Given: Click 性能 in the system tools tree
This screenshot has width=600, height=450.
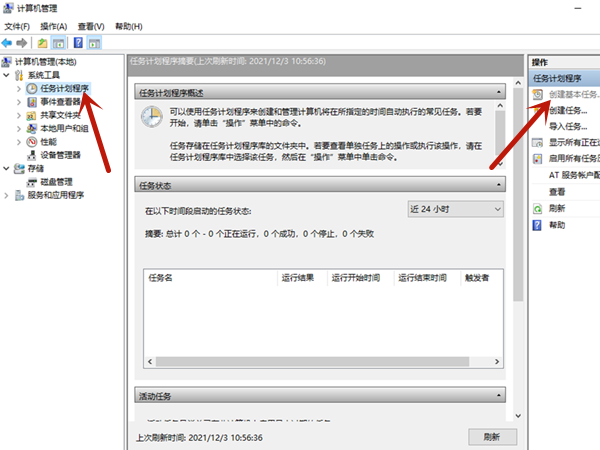Looking at the screenshot, I should (x=48, y=142).
